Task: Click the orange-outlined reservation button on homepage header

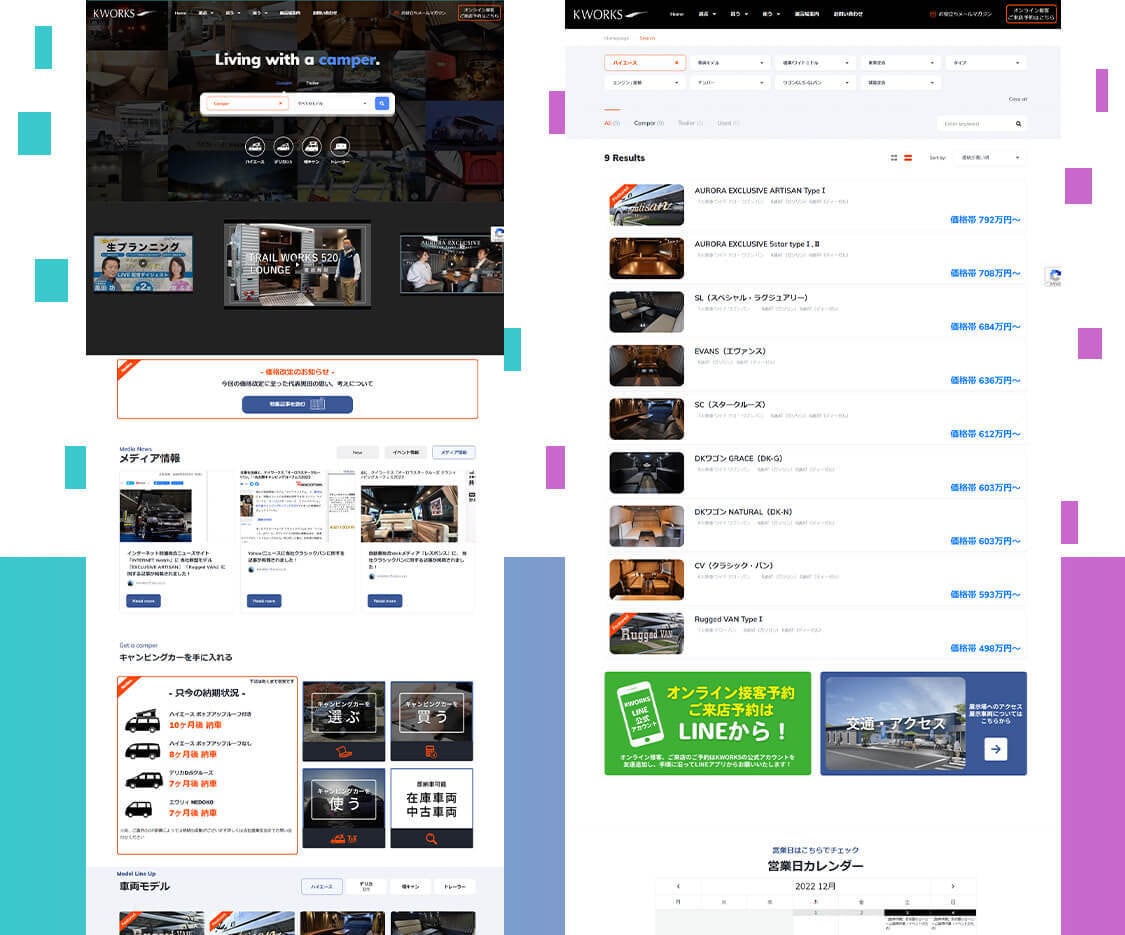Action: tap(479, 13)
